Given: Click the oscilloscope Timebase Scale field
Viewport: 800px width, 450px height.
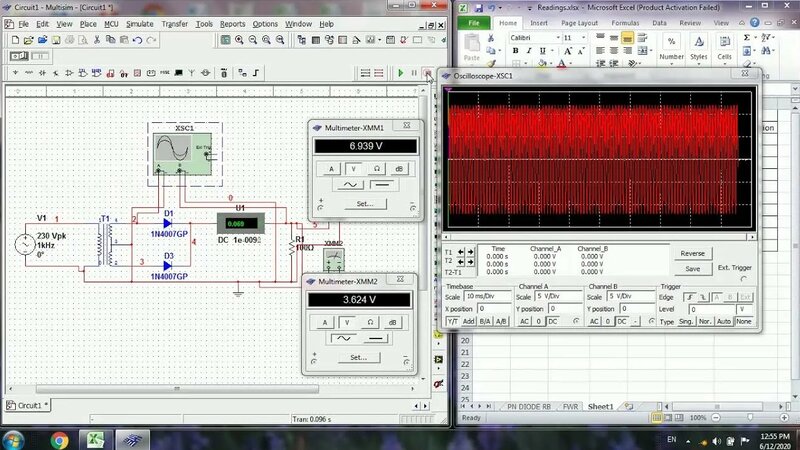Looking at the screenshot, I should coord(487,296).
